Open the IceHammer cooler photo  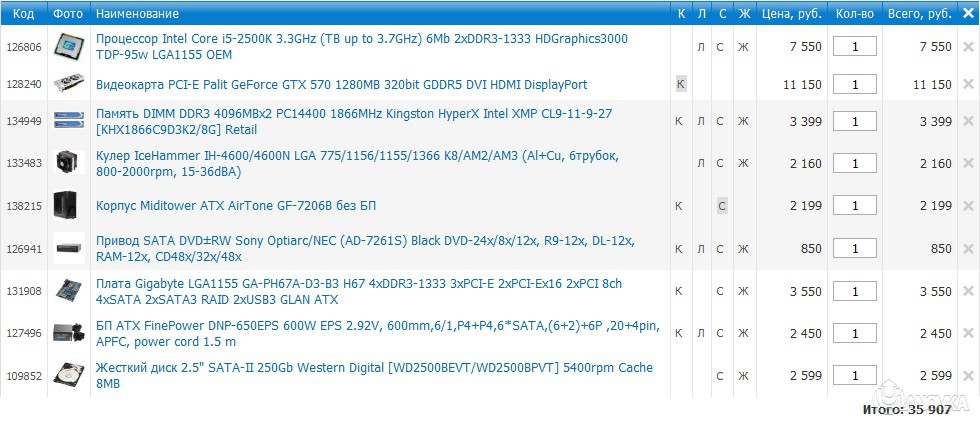[x=66, y=164]
